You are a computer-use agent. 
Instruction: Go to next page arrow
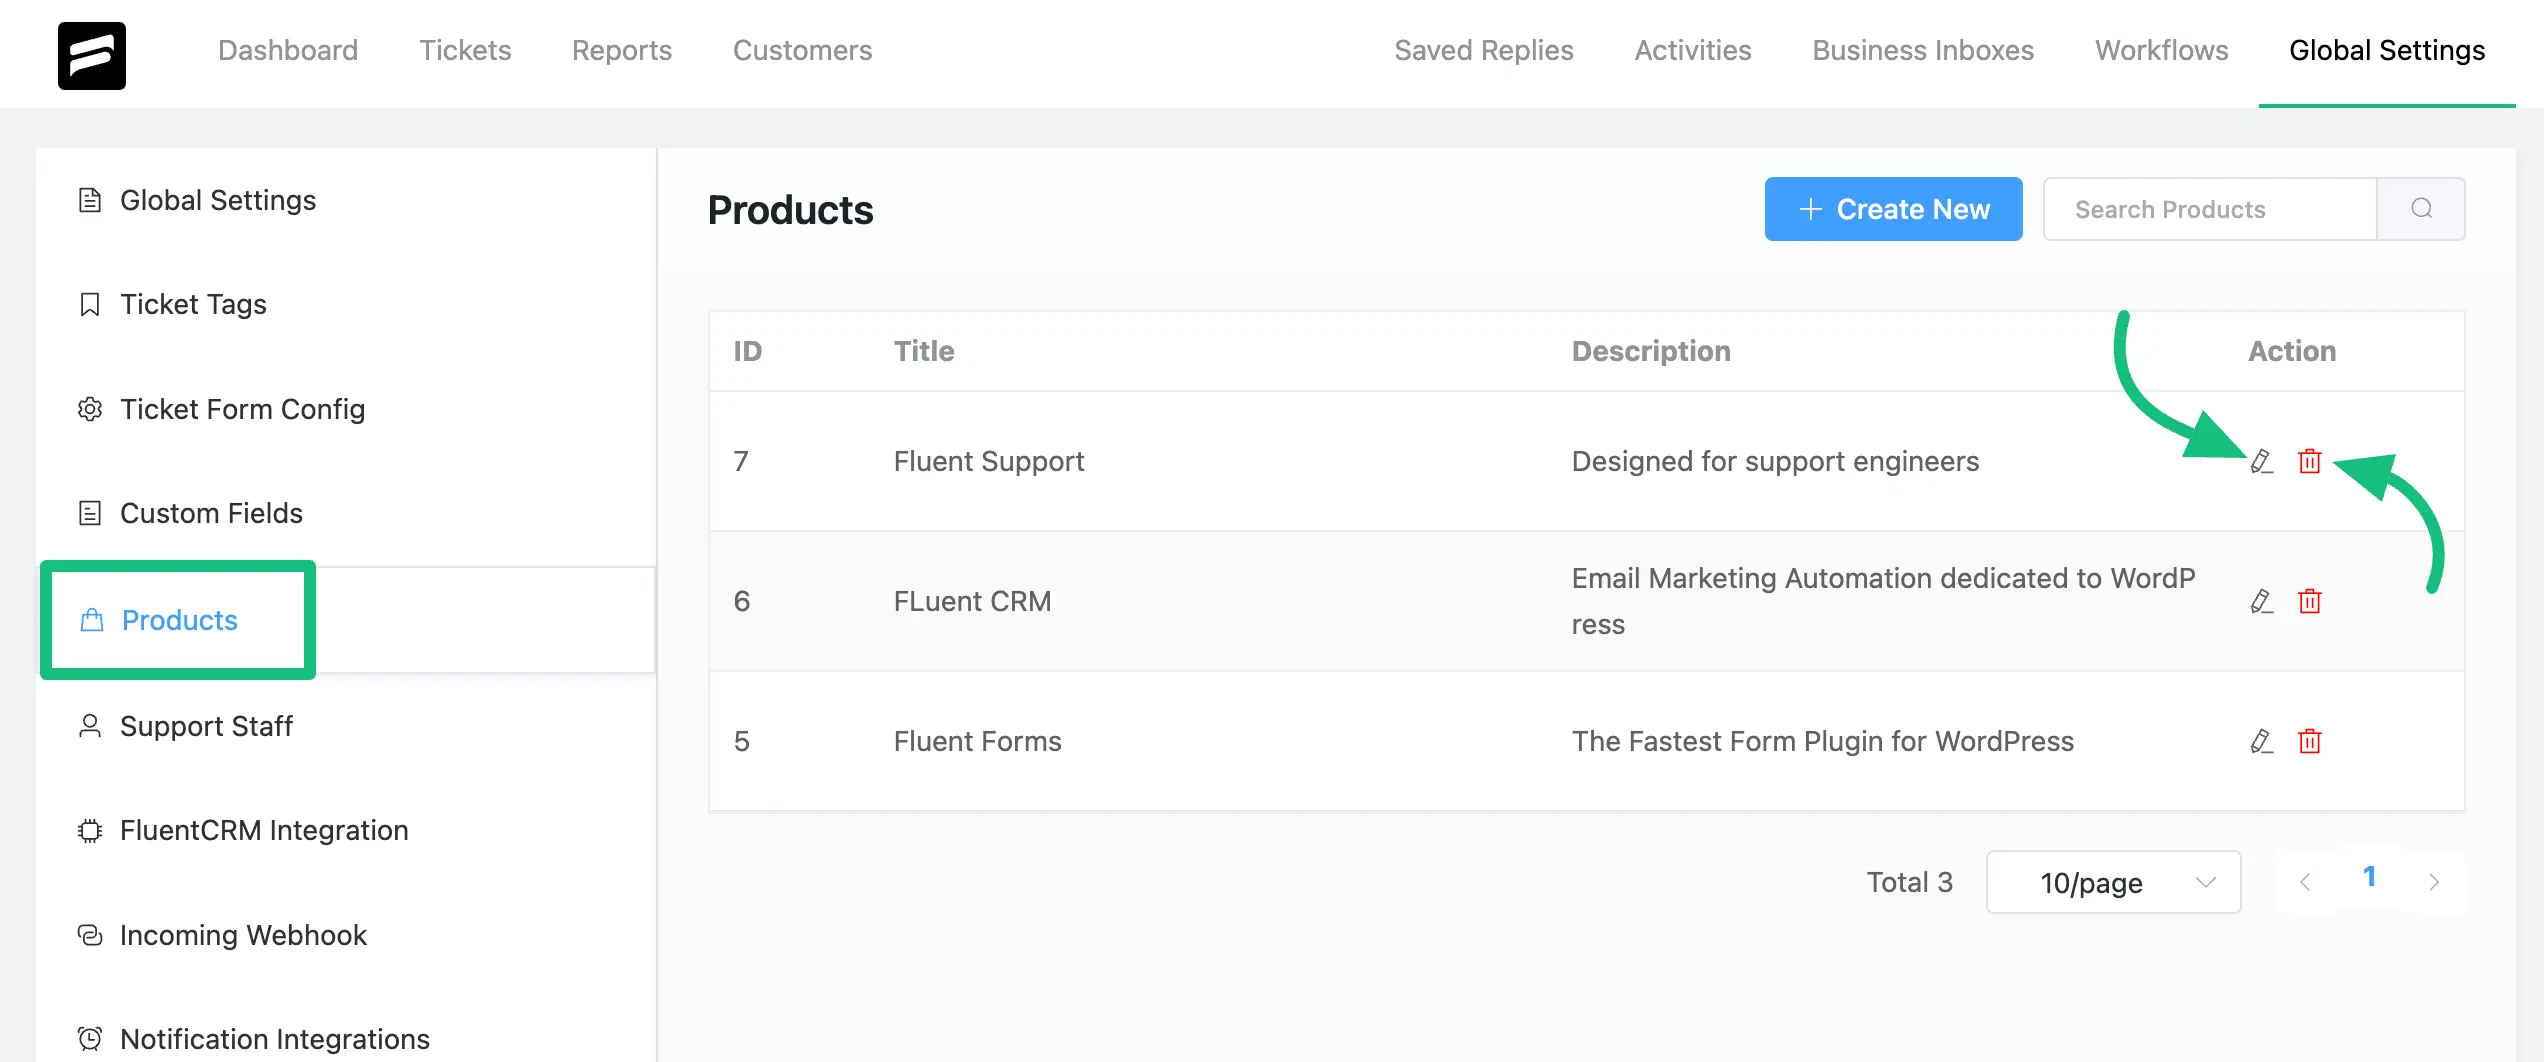click(x=2434, y=882)
